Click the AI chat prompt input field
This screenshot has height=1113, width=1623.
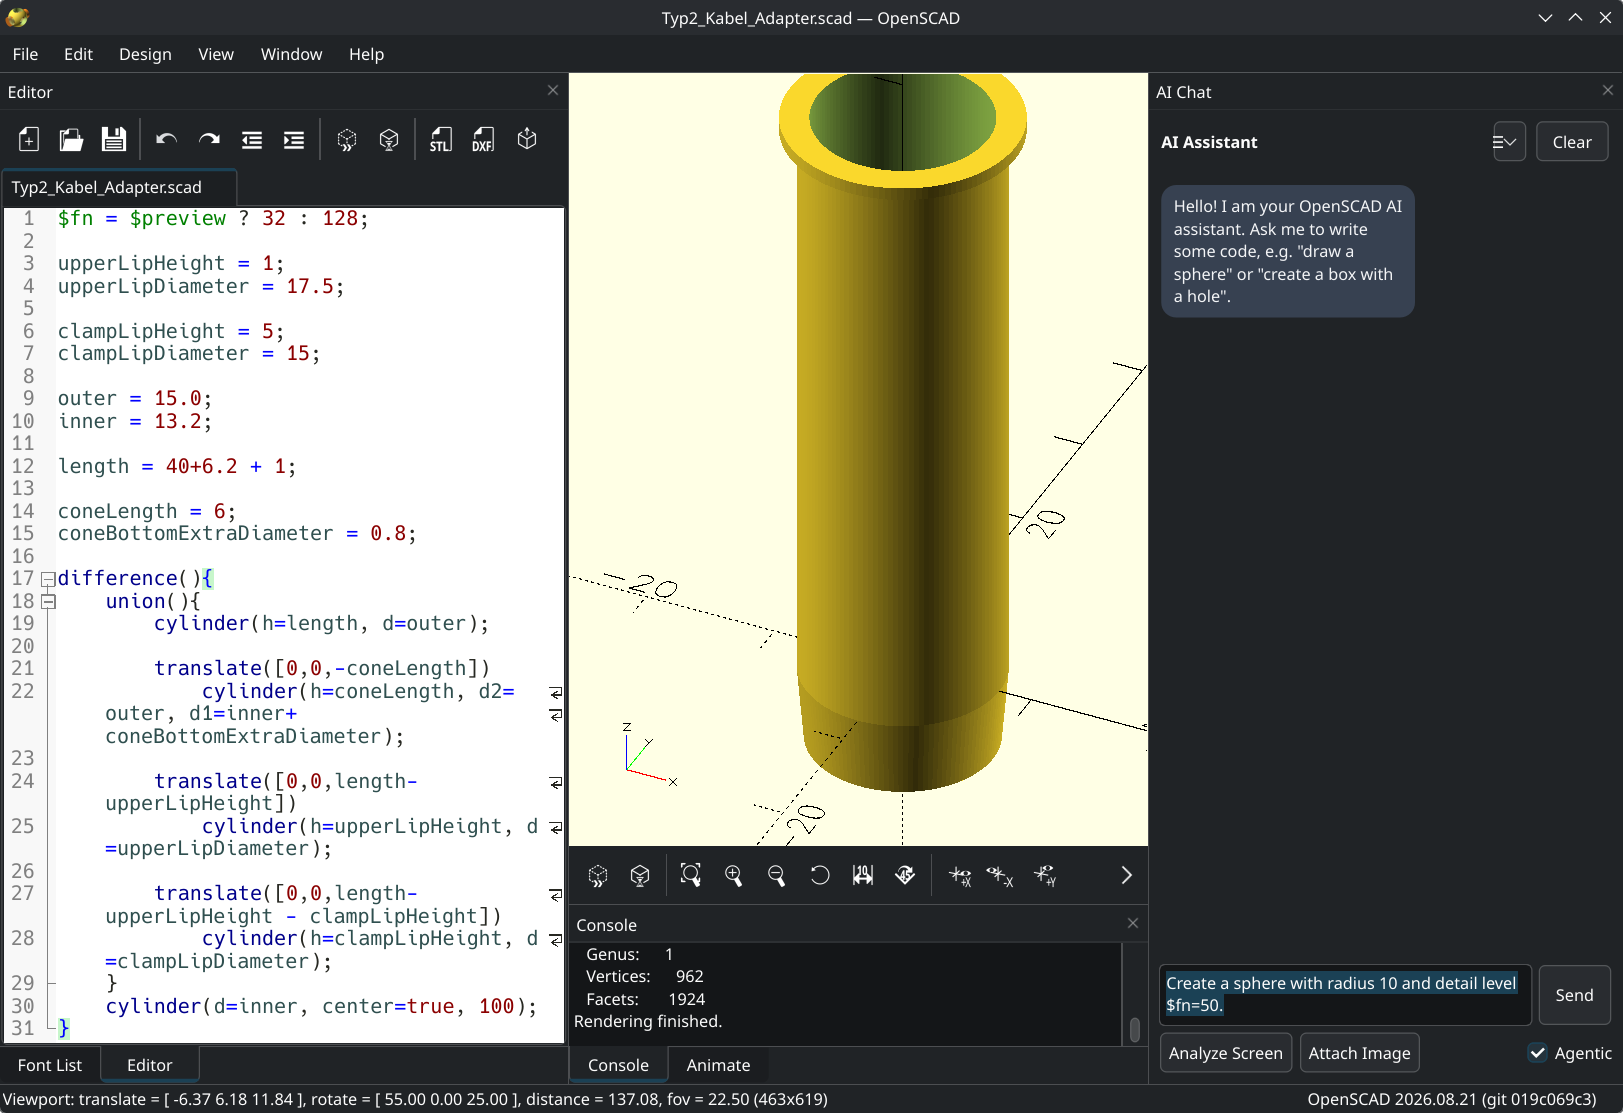point(1345,995)
